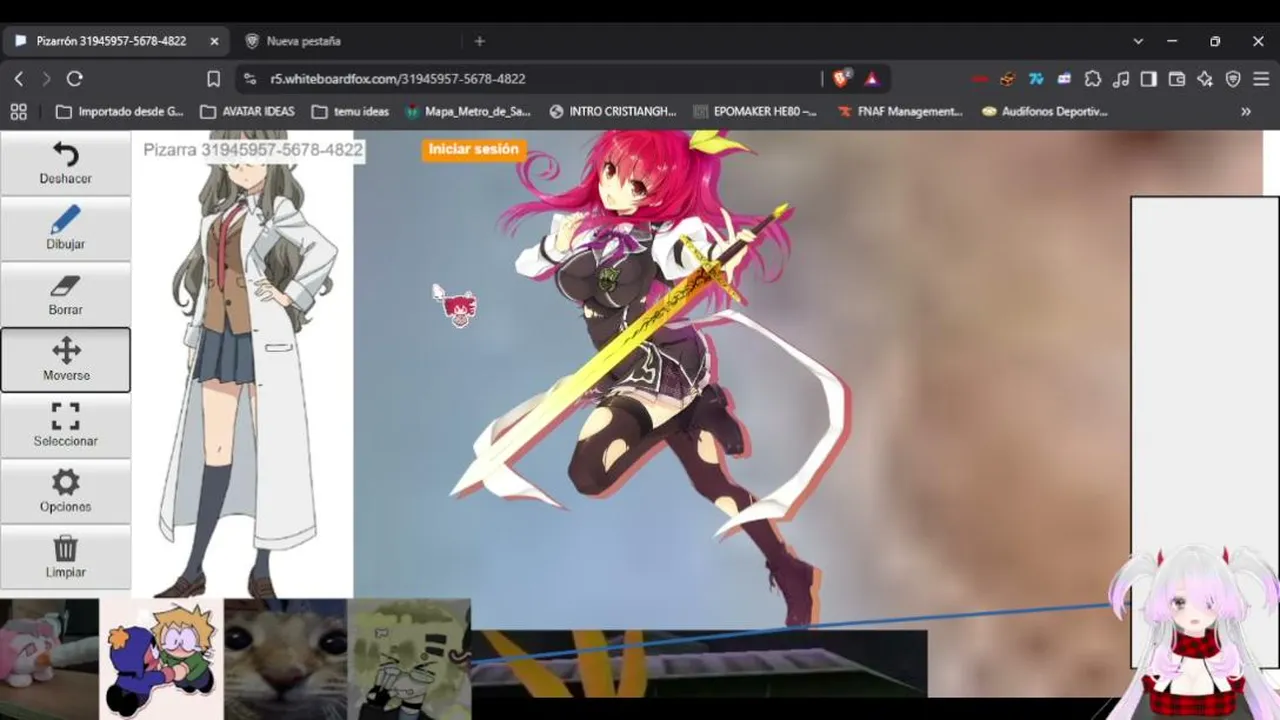Image resolution: width=1280 pixels, height=720 pixels.
Task: Expand the tab search dropdown arrow
Action: 1138,41
